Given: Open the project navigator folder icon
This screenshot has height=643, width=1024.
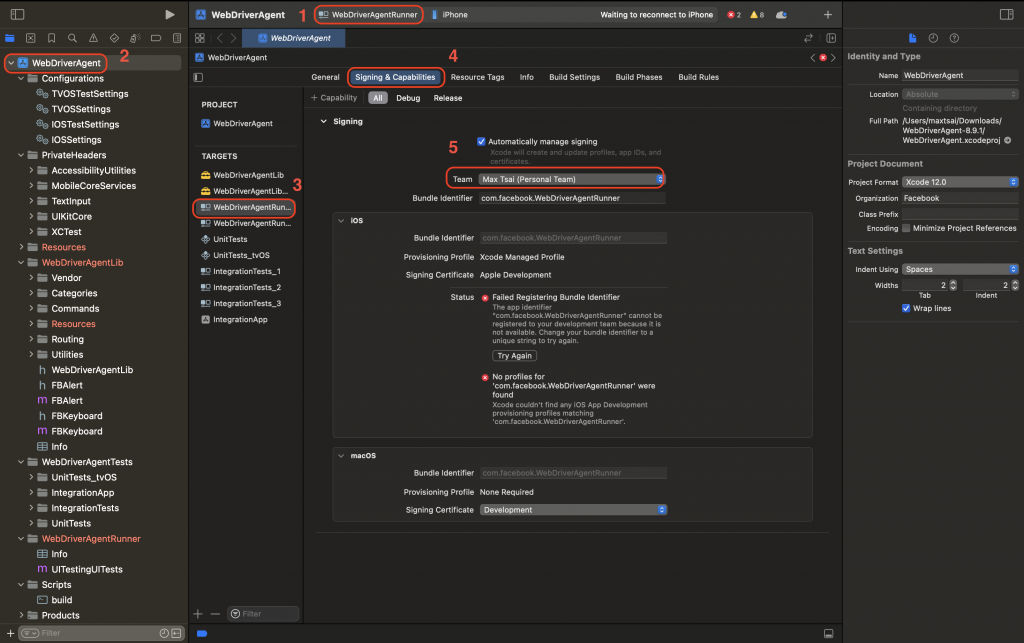Looking at the screenshot, I should pyautogui.click(x=10, y=38).
